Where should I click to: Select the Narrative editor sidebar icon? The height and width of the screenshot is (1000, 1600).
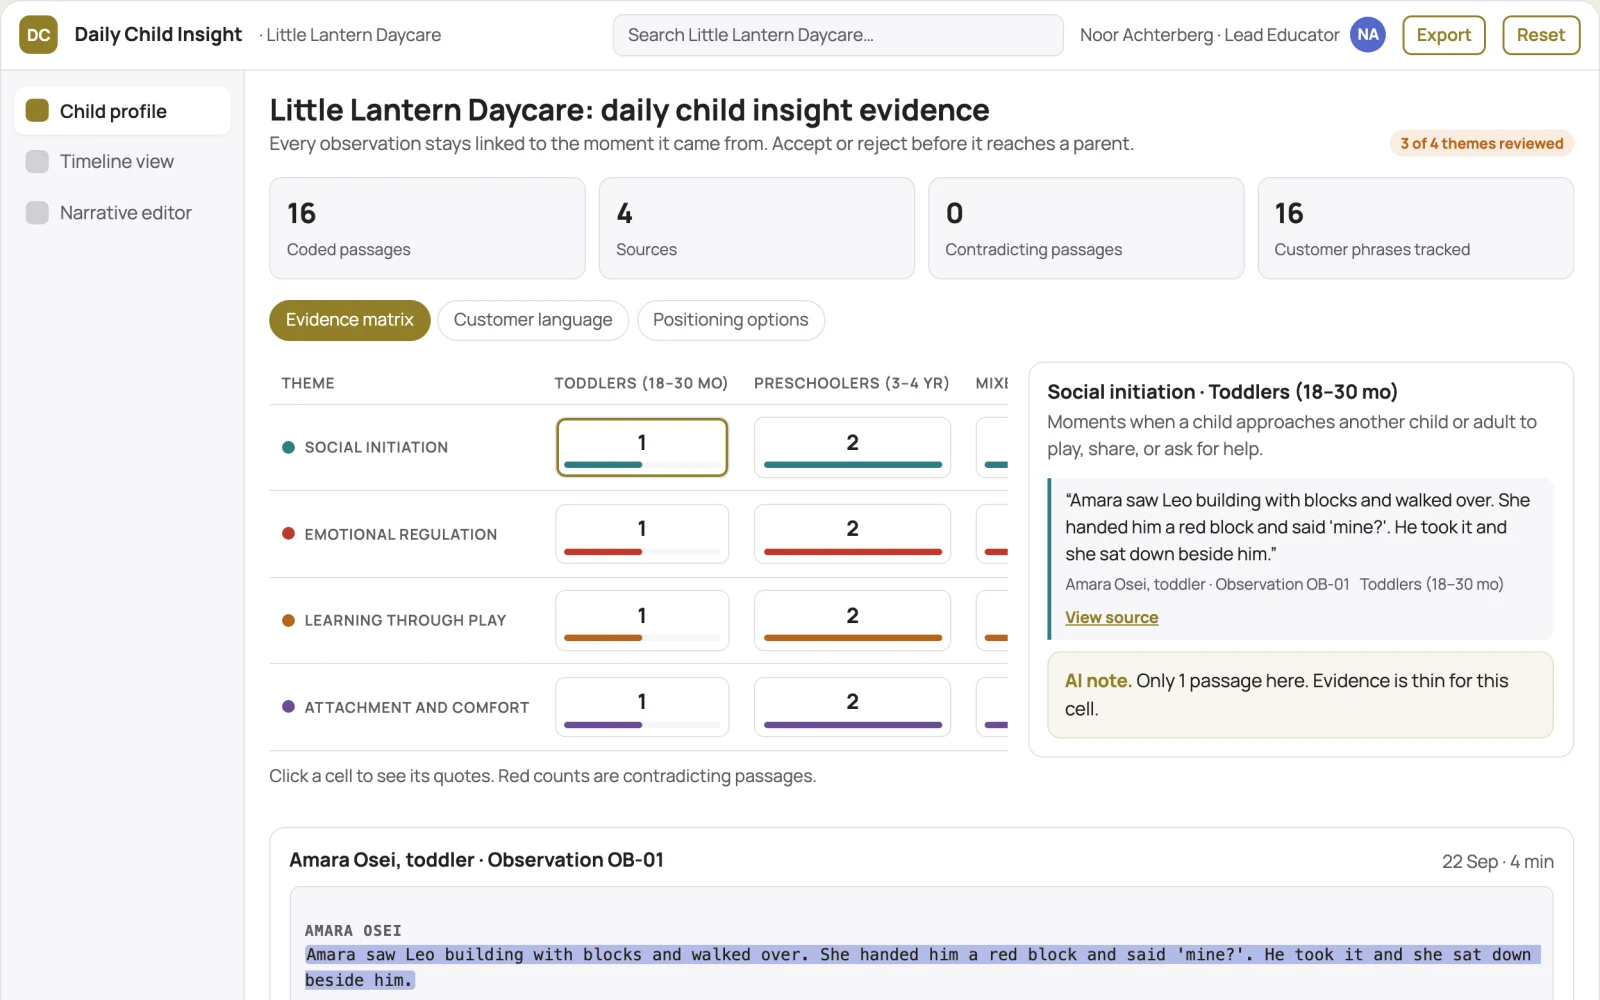[x=37, y=212]
